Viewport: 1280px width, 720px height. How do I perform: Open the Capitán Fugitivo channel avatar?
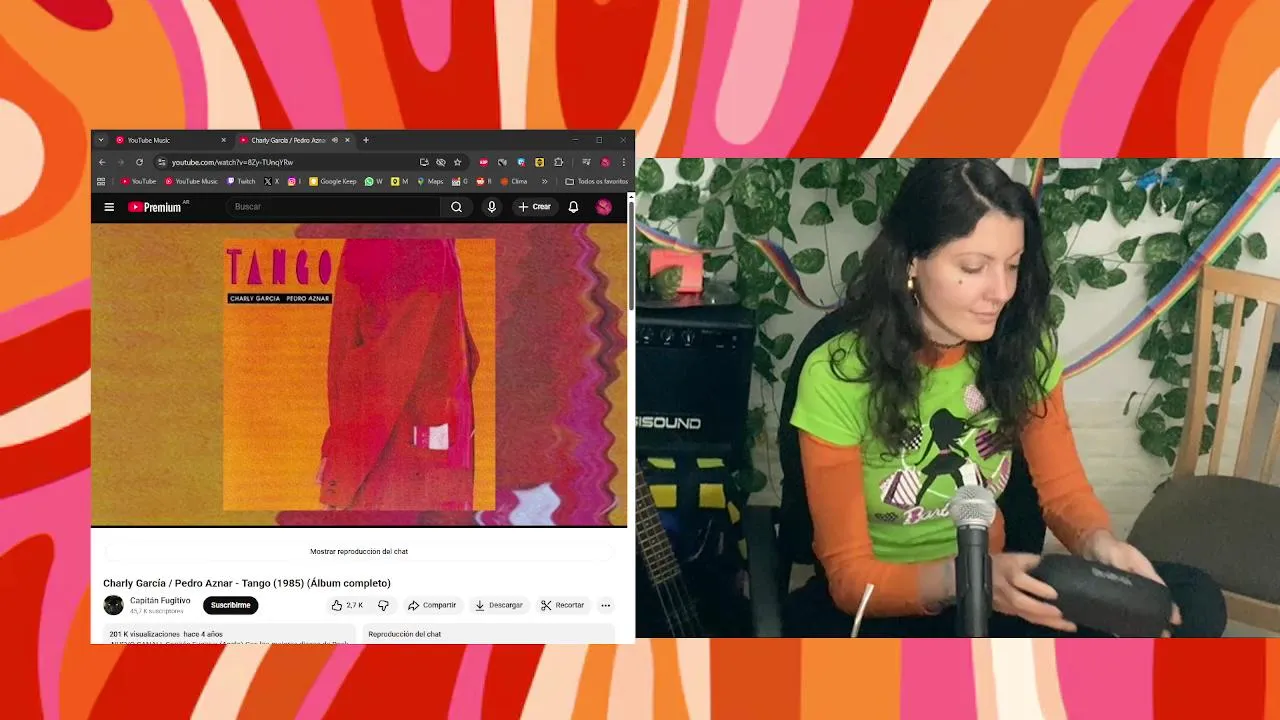pyautogui.click(x=113, y=605)
